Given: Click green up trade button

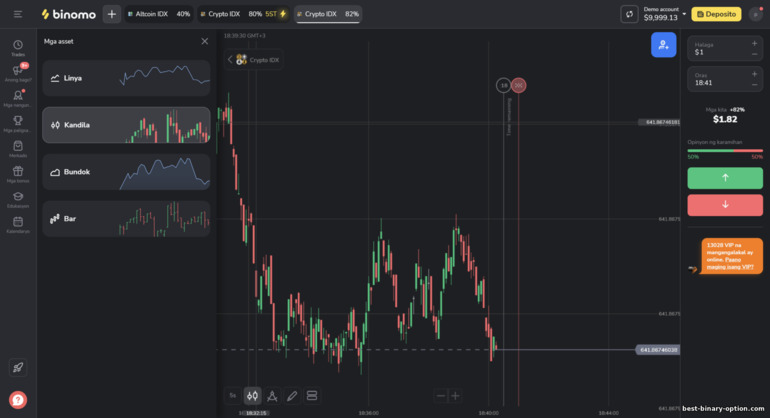Looking at the screenshot, I should click(725, 178).
